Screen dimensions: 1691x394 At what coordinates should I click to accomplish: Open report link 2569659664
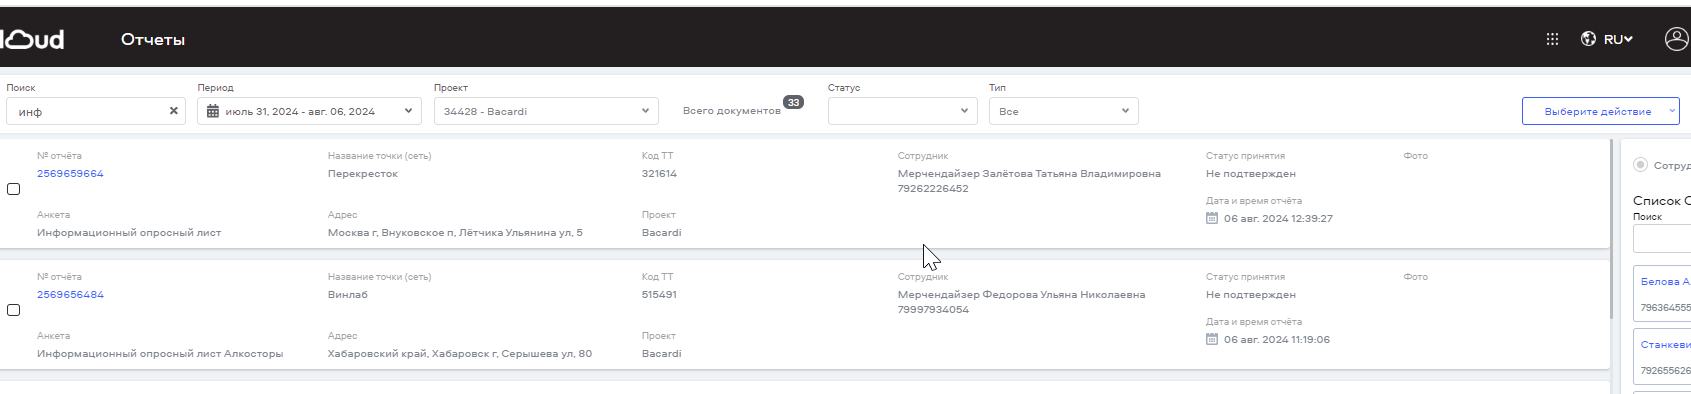[70, 173]
